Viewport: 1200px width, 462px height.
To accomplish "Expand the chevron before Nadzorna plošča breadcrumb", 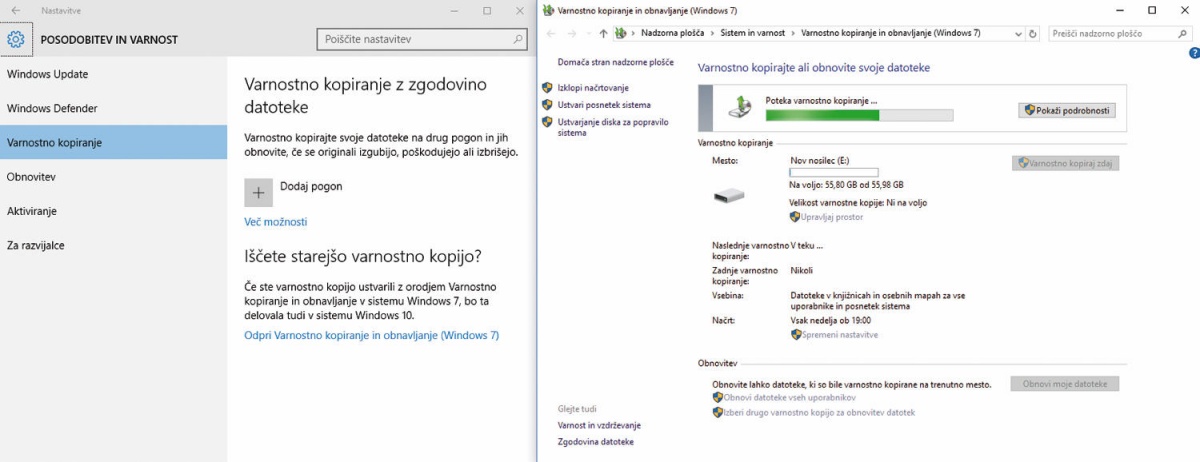I will (x=635, y=33).
